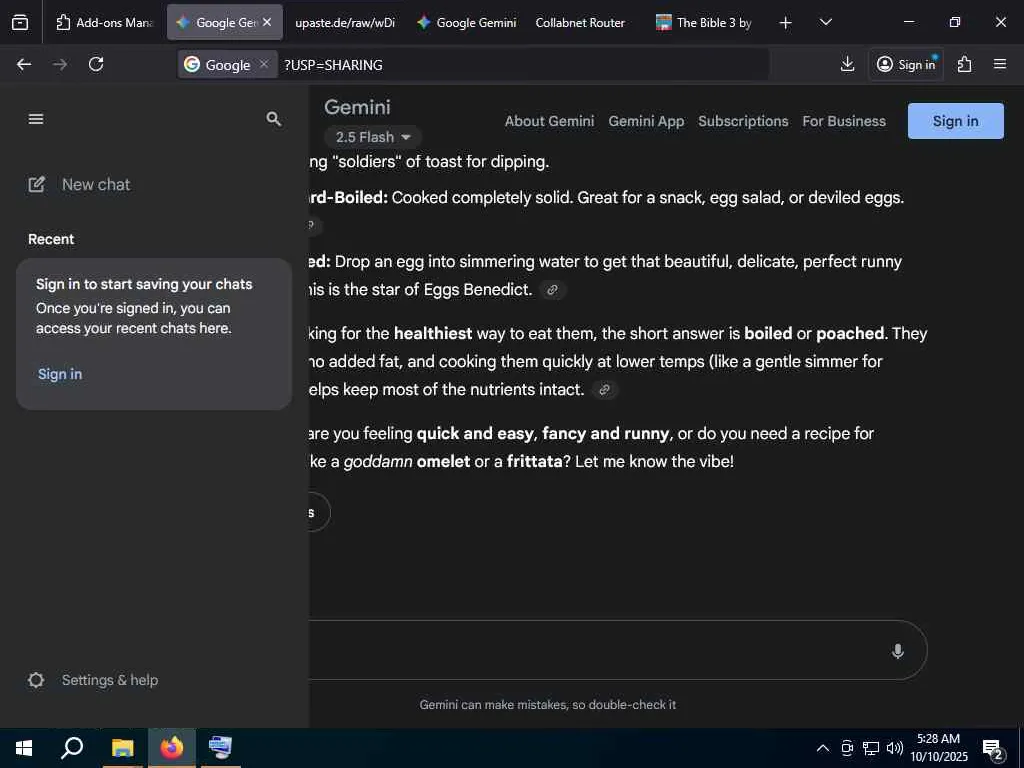Open the Gemini App link
Screen dimensions: 1024x768
(646, 121)
